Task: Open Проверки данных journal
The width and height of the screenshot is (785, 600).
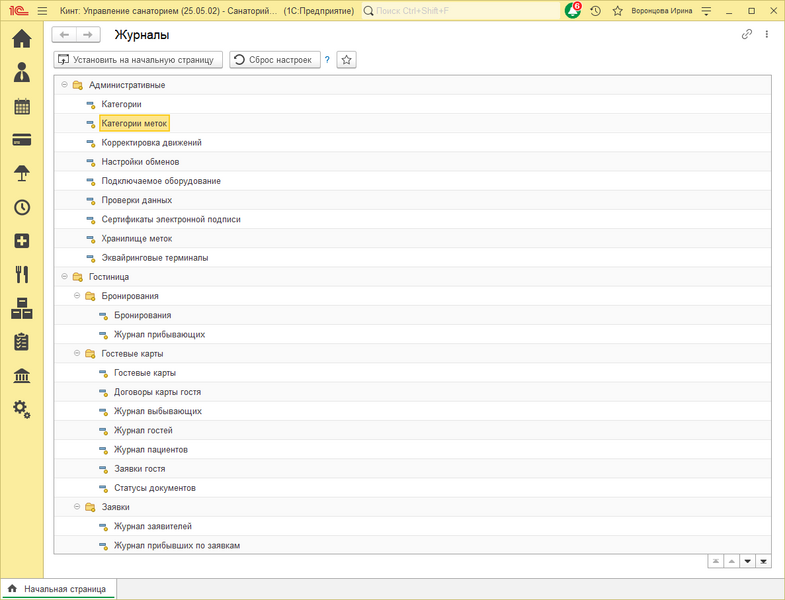Action: pyautogui.click(x=136, y=200)
